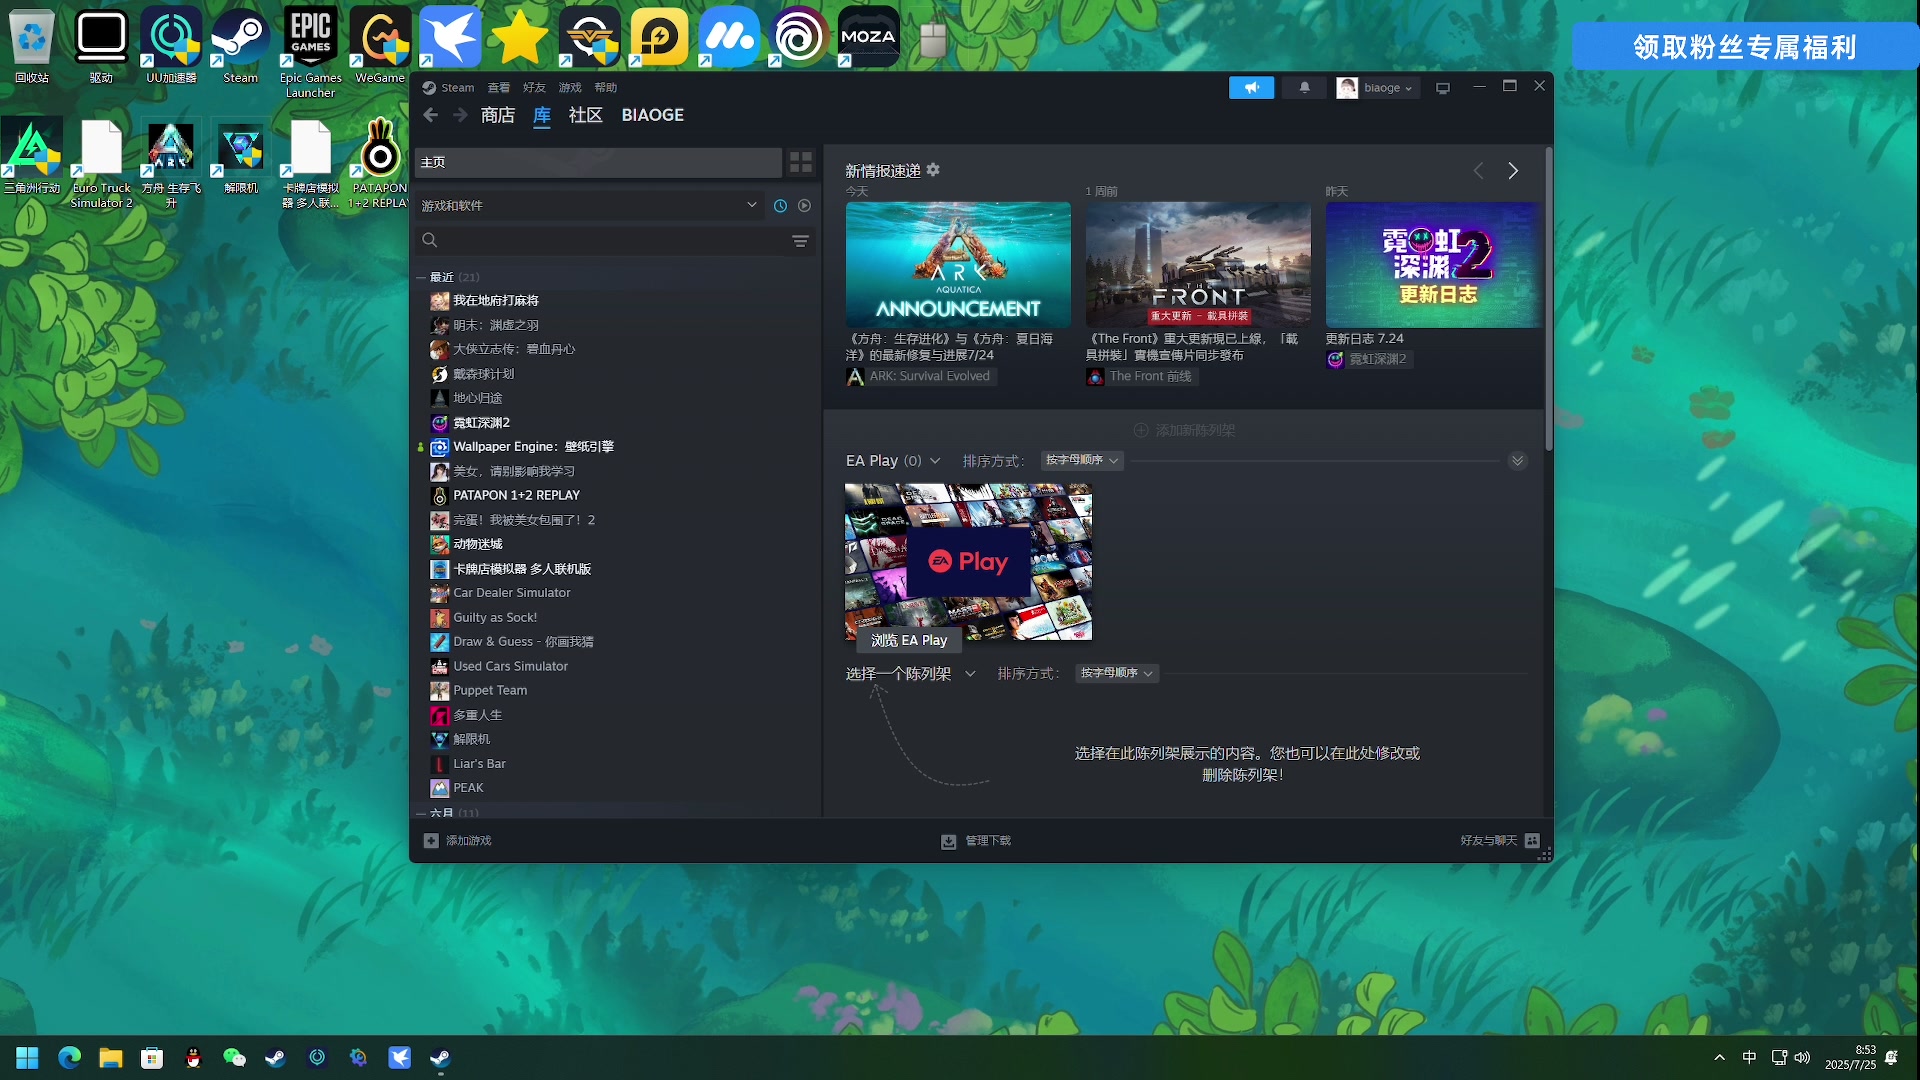The height and width of the screenshot is (1080, 1920).
Task: Open the 帮助 help menu
Action: tap(606, 88)
